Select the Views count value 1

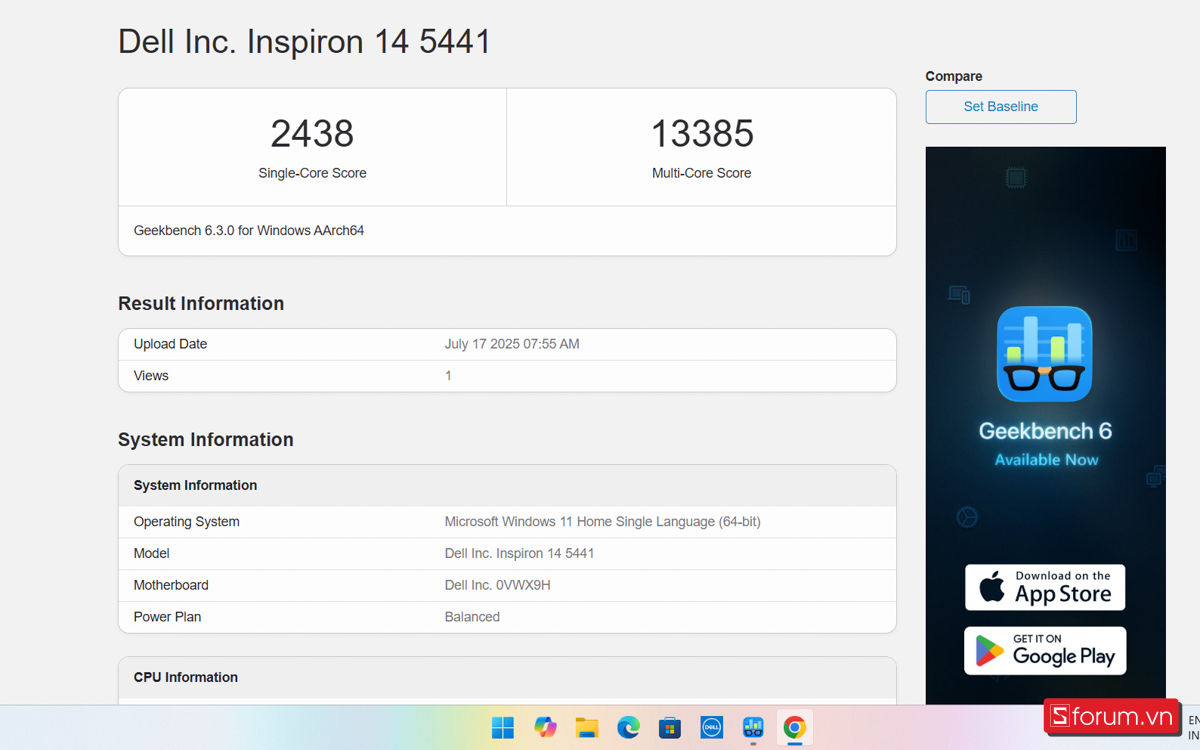[448, 376]
